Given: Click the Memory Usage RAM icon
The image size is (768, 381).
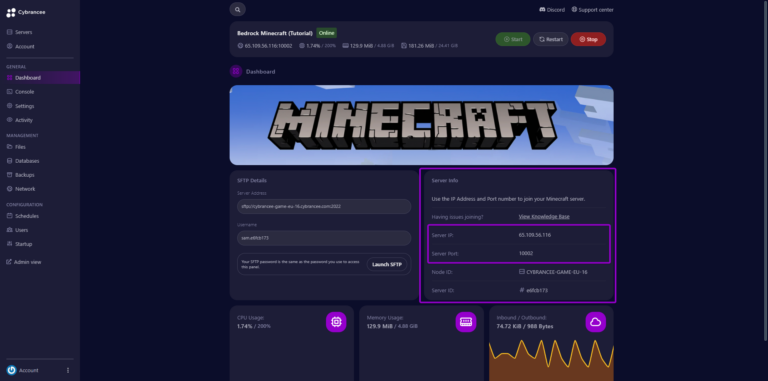Looking at the screenshot, I should (466, 322).
